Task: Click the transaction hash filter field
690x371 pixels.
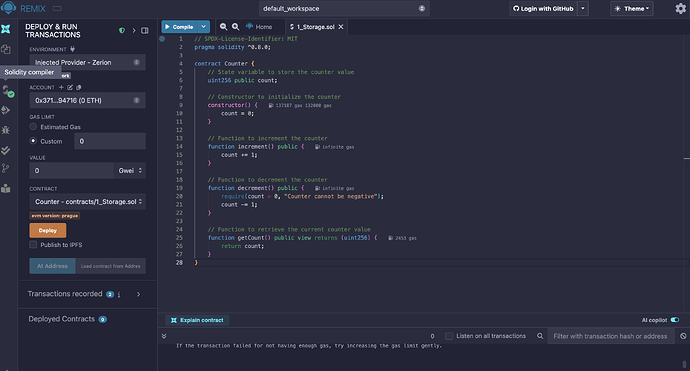Action: [x=610, y=336]
